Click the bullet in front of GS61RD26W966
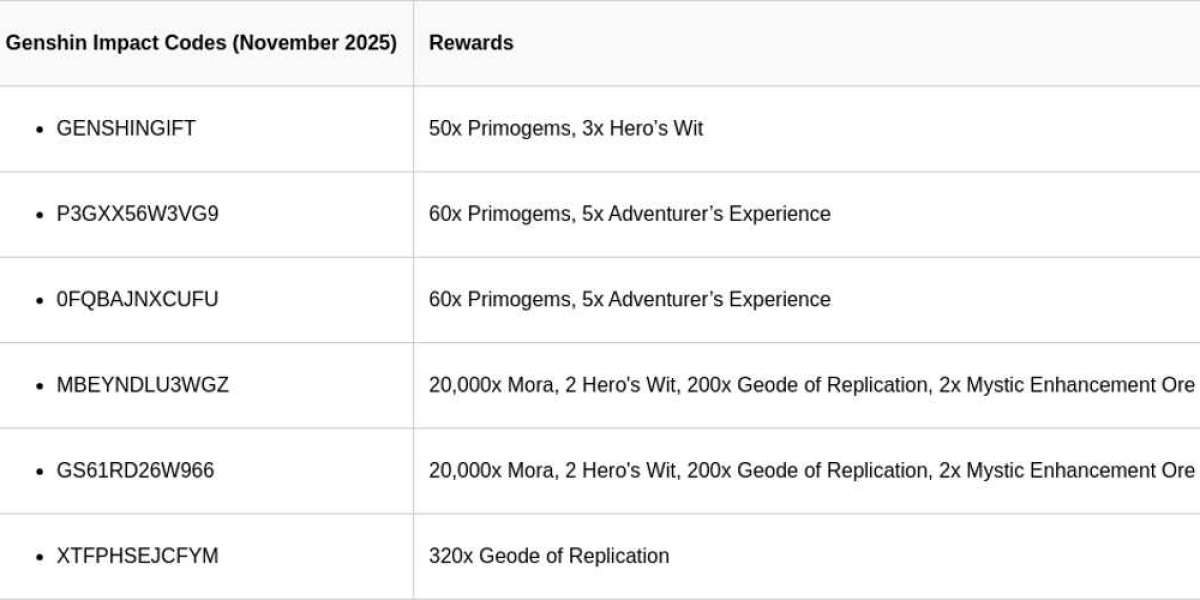The width and height of the screenshot is (1200, 600). pyautogui.click(x=40, y=472)
